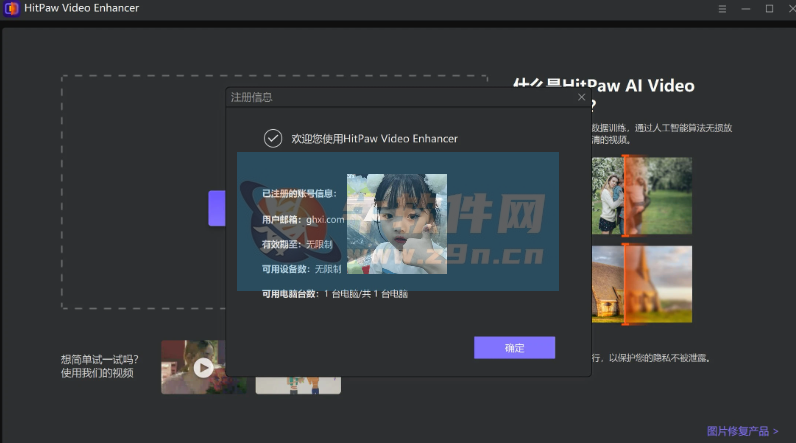Screen dimensions: 796x443
Task: Click the woman and child preview image
Action: pyautogui.click(x=642, y=196)
